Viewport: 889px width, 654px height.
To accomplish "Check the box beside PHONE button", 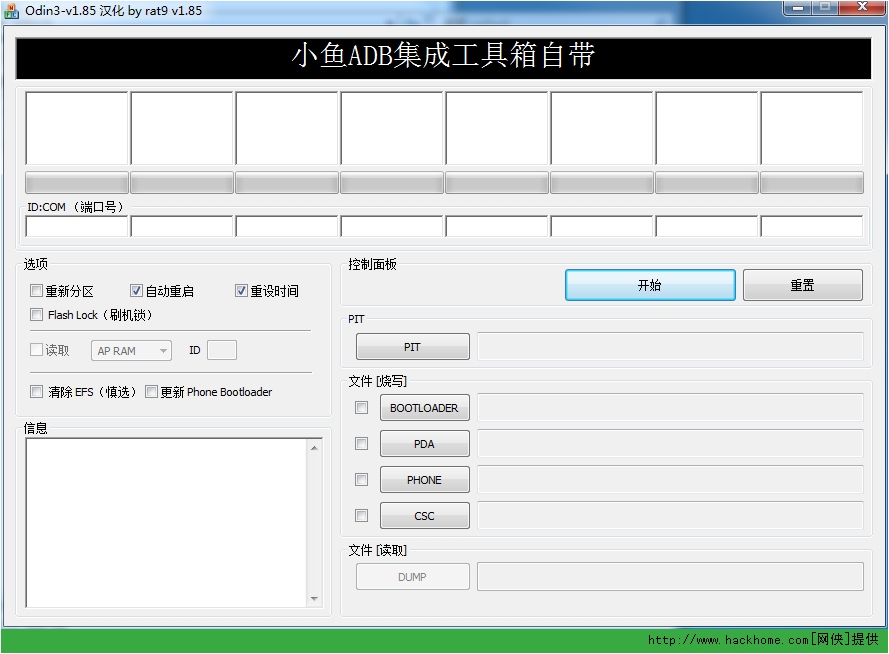I will 361,479.
